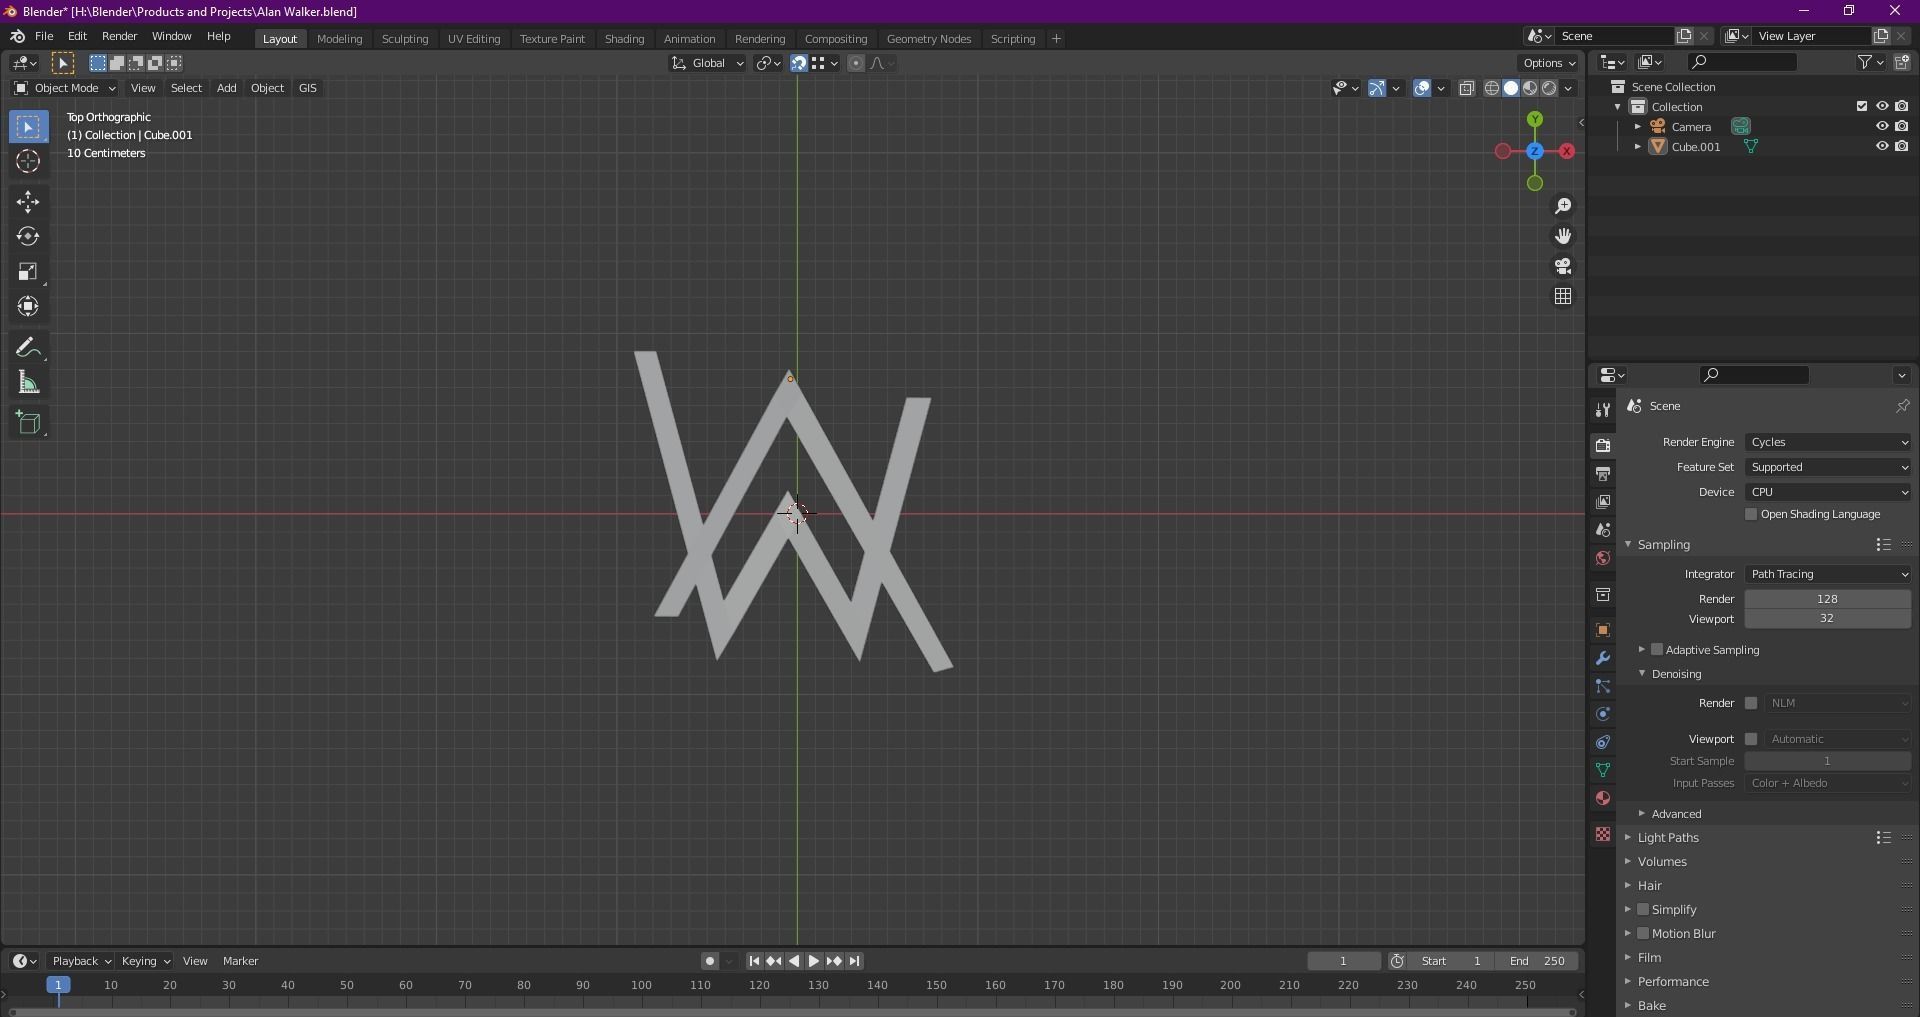Enable Open Shading Language checkbox
This screenshot has width=1920, height=1017.
click(x=1751, y=514)
